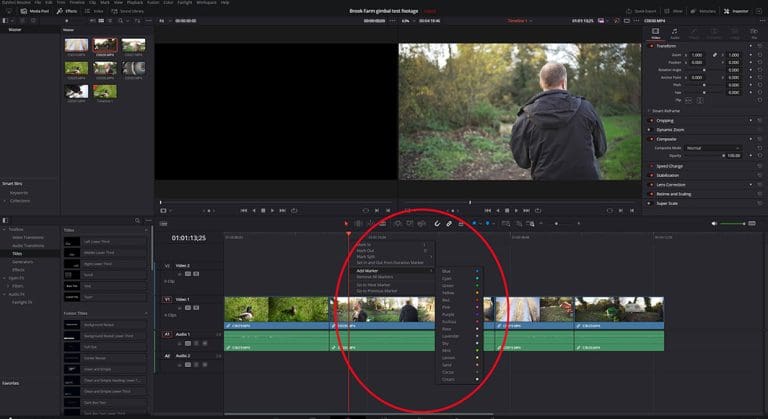Image resolution: width=768 pixels, height=419 pixels.
Task: Click the timeline selection arrow tool
Action: click(x=346, y=223)
